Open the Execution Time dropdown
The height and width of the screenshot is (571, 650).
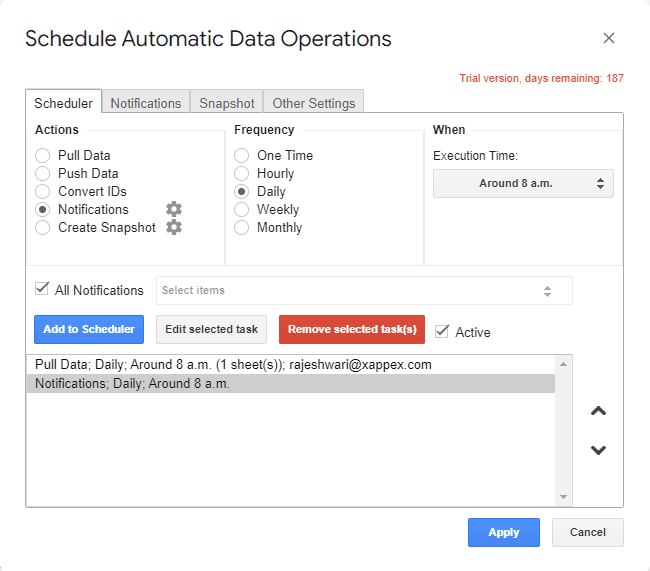[523, 183]
